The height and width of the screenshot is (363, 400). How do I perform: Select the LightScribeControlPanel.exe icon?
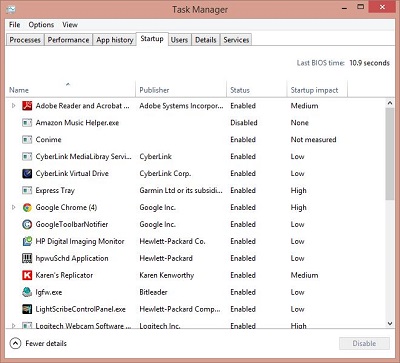point(27,309)
